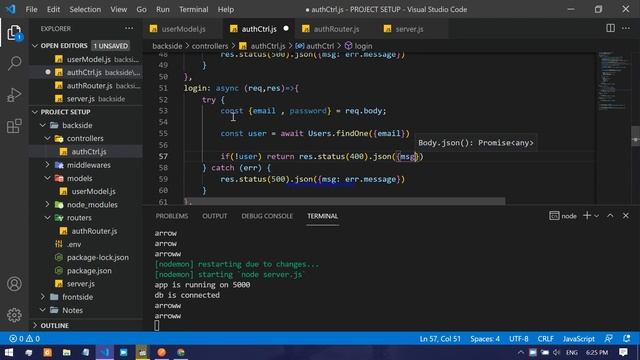Open the Windows action center icon
The height and width of the screenshot is (360, 640).
click(x=623, y=352)
